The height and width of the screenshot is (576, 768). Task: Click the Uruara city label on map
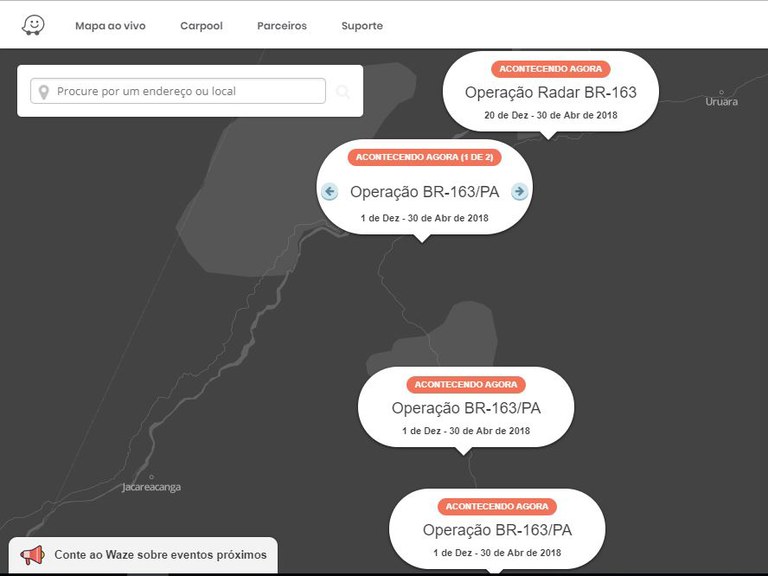click(x=721, y=101)
